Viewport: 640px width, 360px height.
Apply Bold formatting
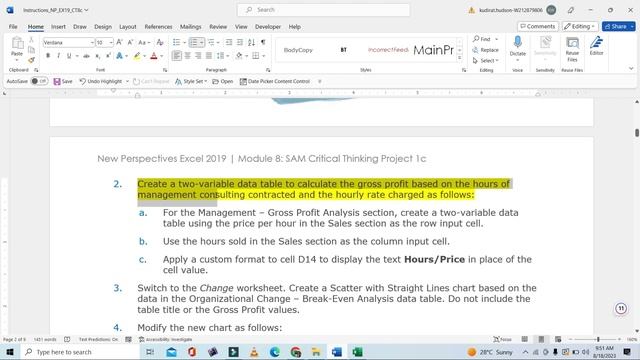coord(48,56)
